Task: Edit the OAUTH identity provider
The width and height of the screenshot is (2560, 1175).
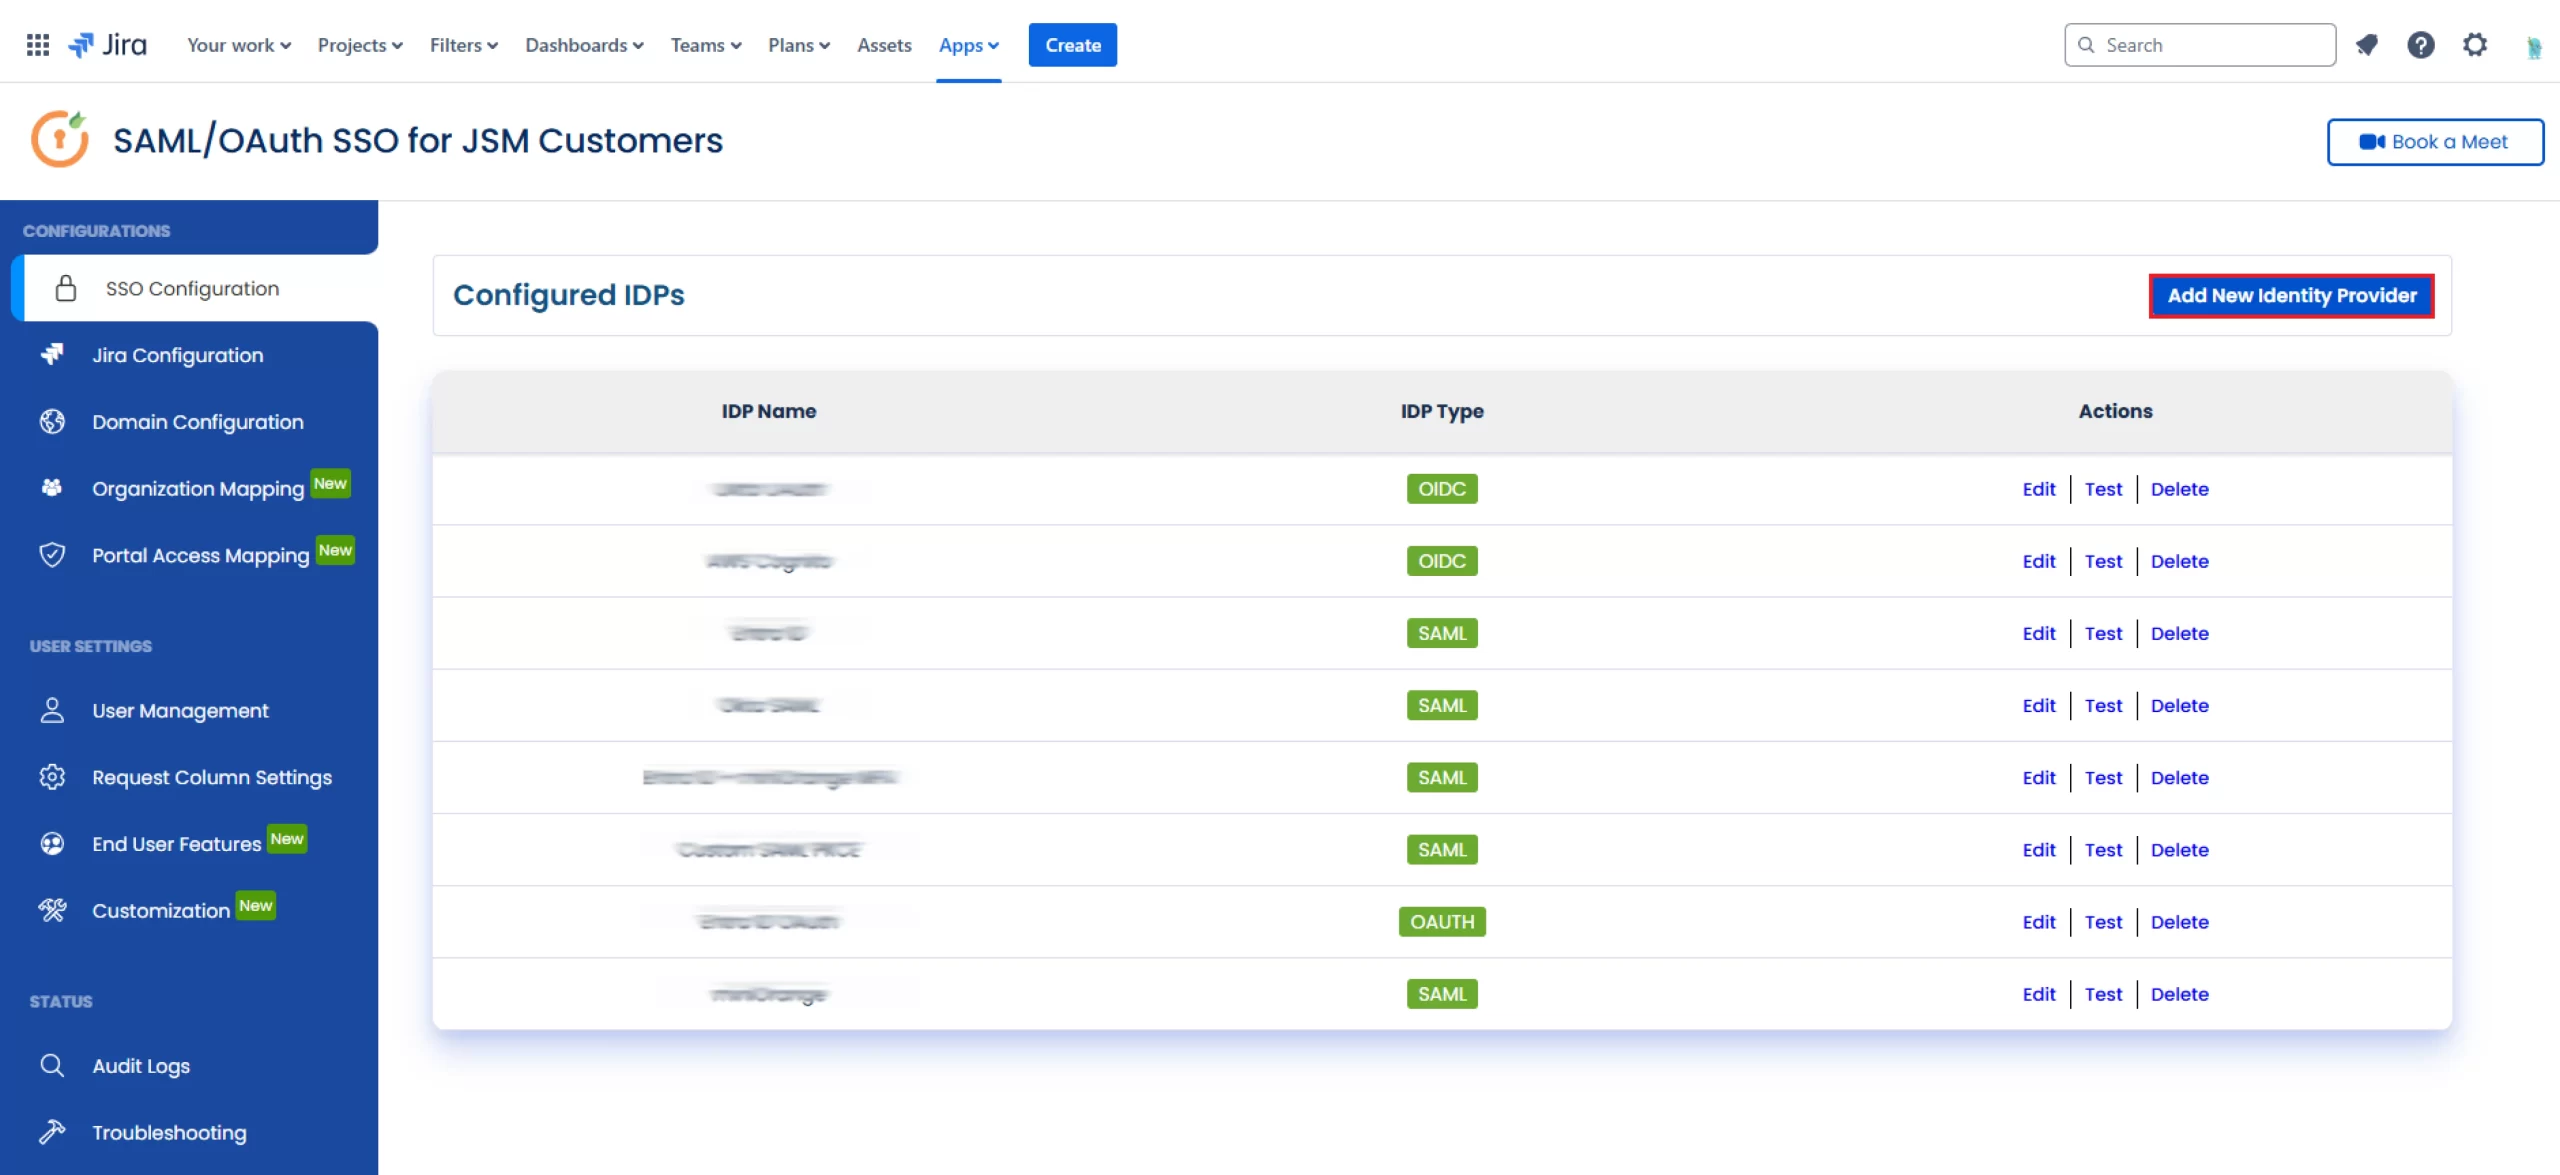Action: [2038, 922]
